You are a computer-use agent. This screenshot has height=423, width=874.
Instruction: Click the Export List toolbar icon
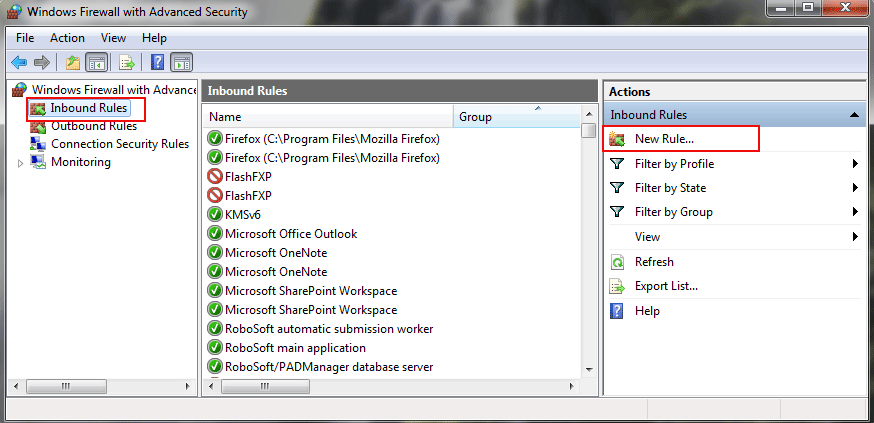(x=127, y=62)
